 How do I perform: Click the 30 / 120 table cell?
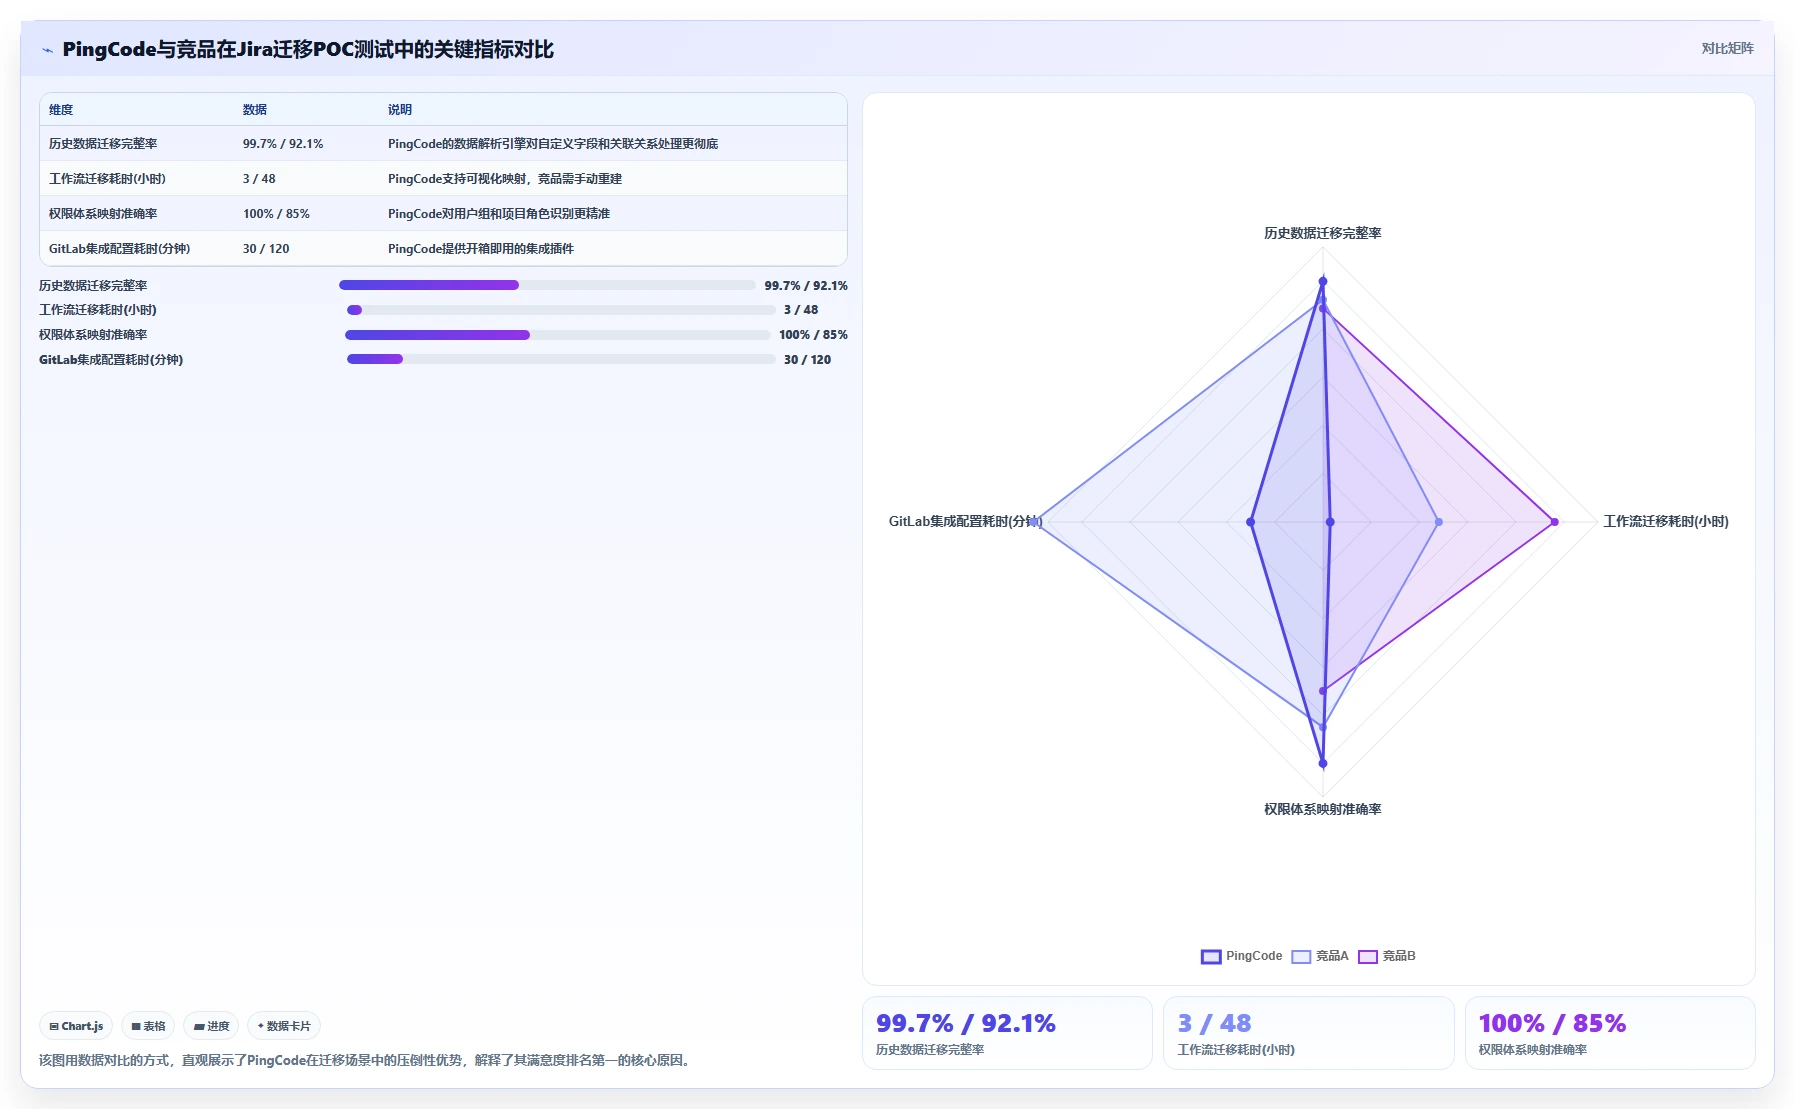click(266, 249)
